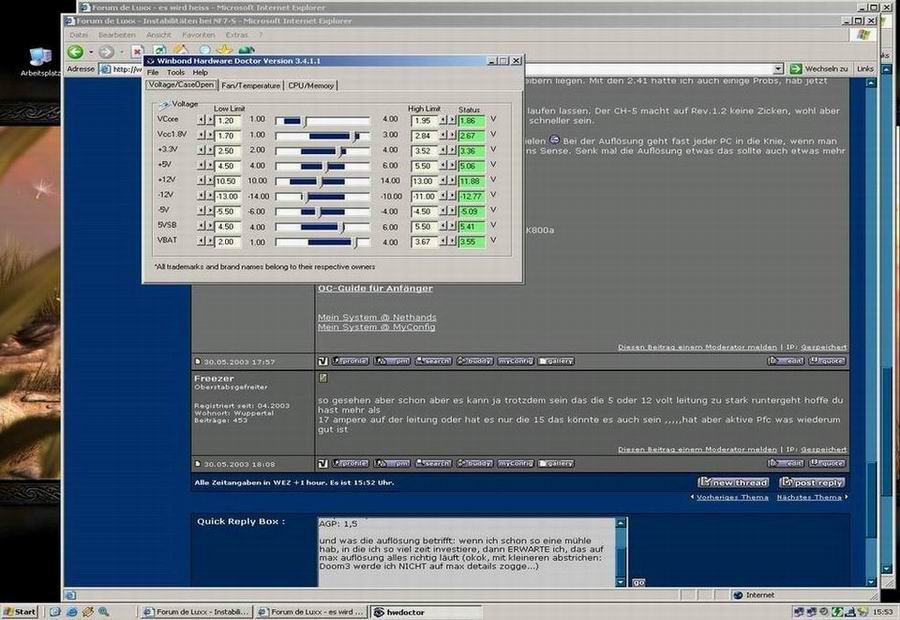Click quote button in the 17:57 post row

(x=827, y=361)
